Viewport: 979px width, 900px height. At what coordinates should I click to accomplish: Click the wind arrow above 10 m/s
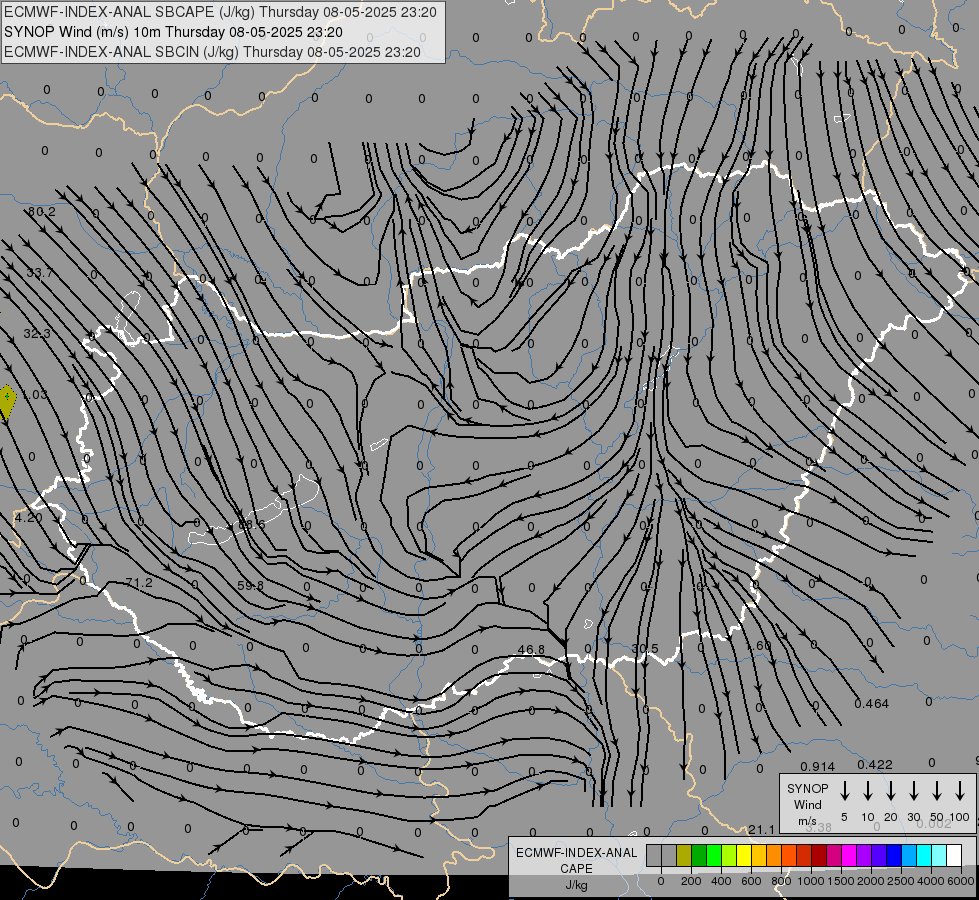867,791
